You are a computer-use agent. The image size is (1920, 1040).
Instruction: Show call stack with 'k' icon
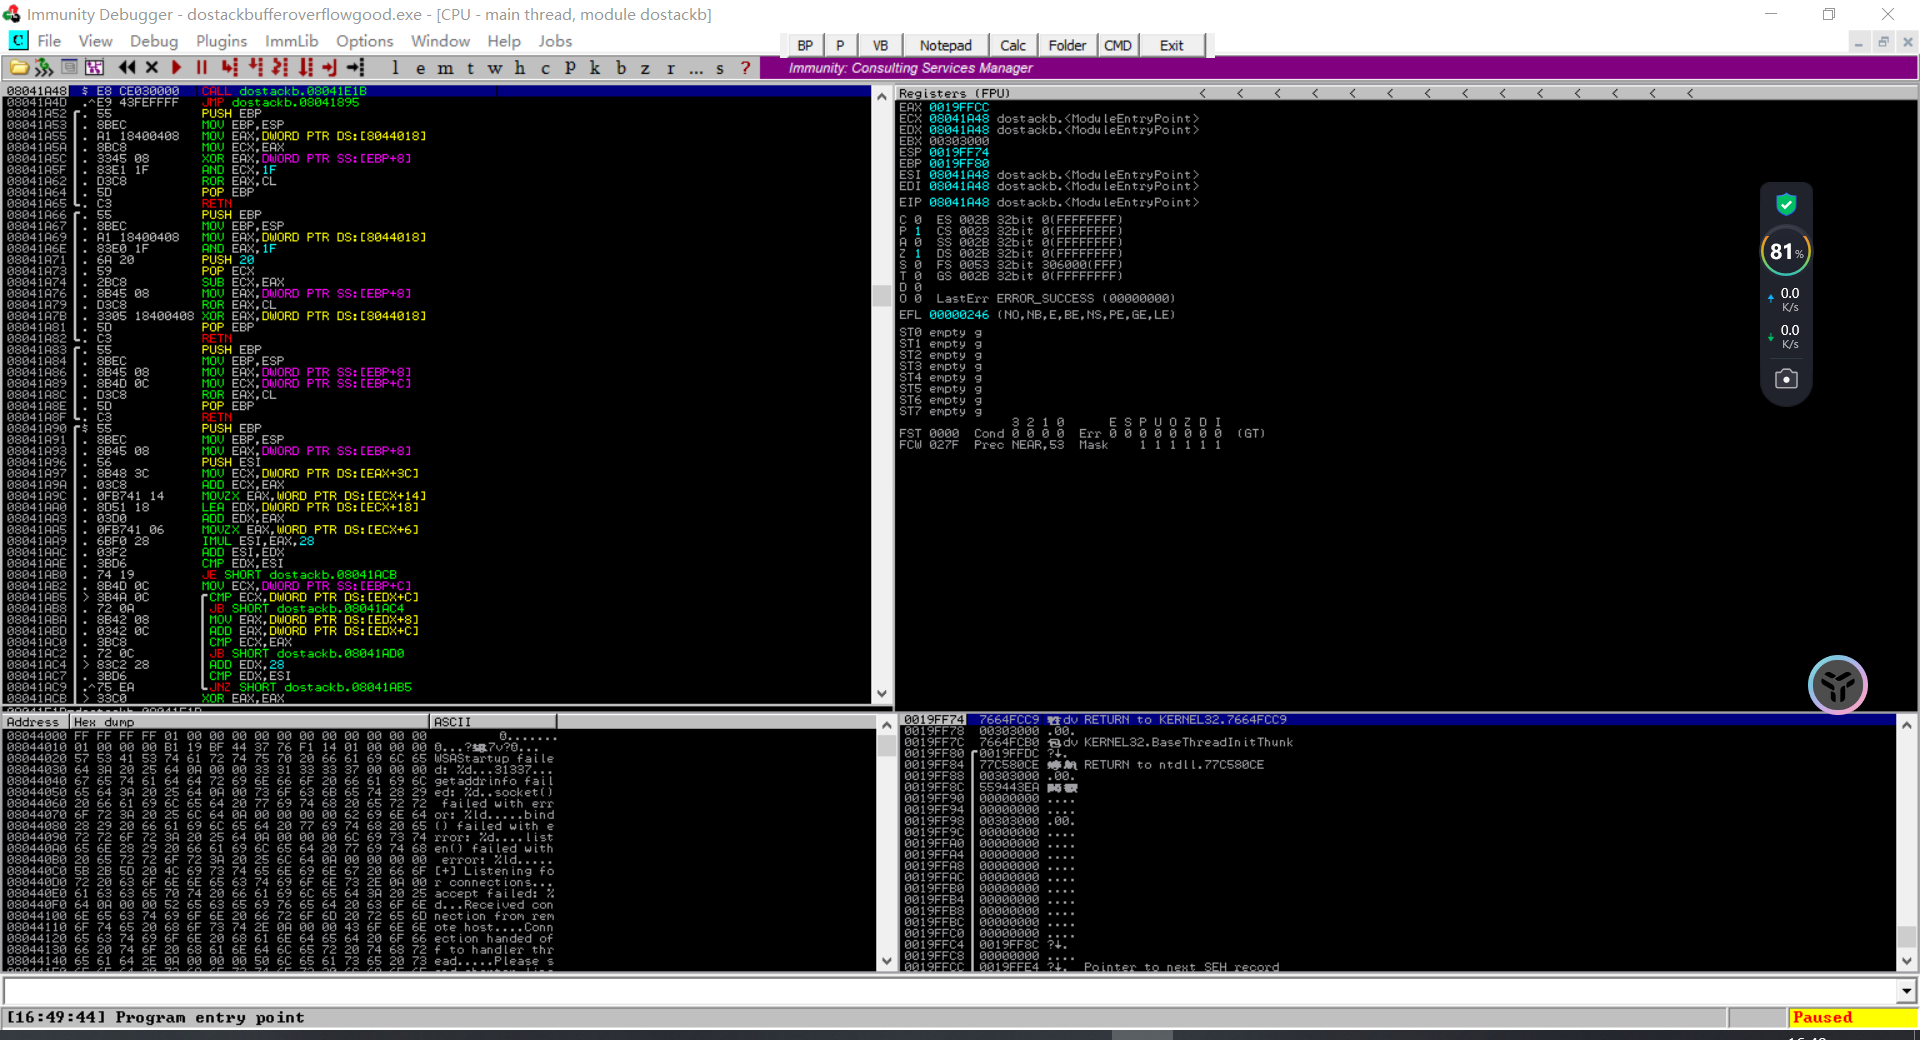(595, 68)
